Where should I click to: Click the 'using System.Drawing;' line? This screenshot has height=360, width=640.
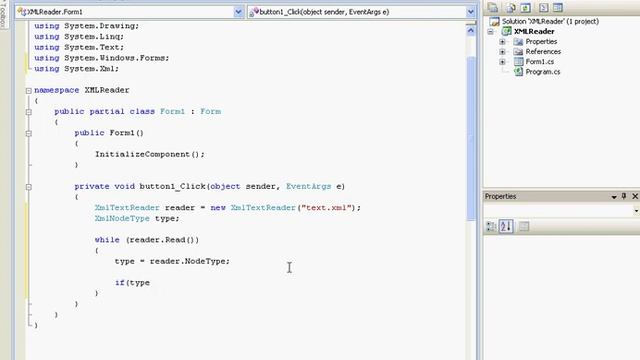coord(87,26)
